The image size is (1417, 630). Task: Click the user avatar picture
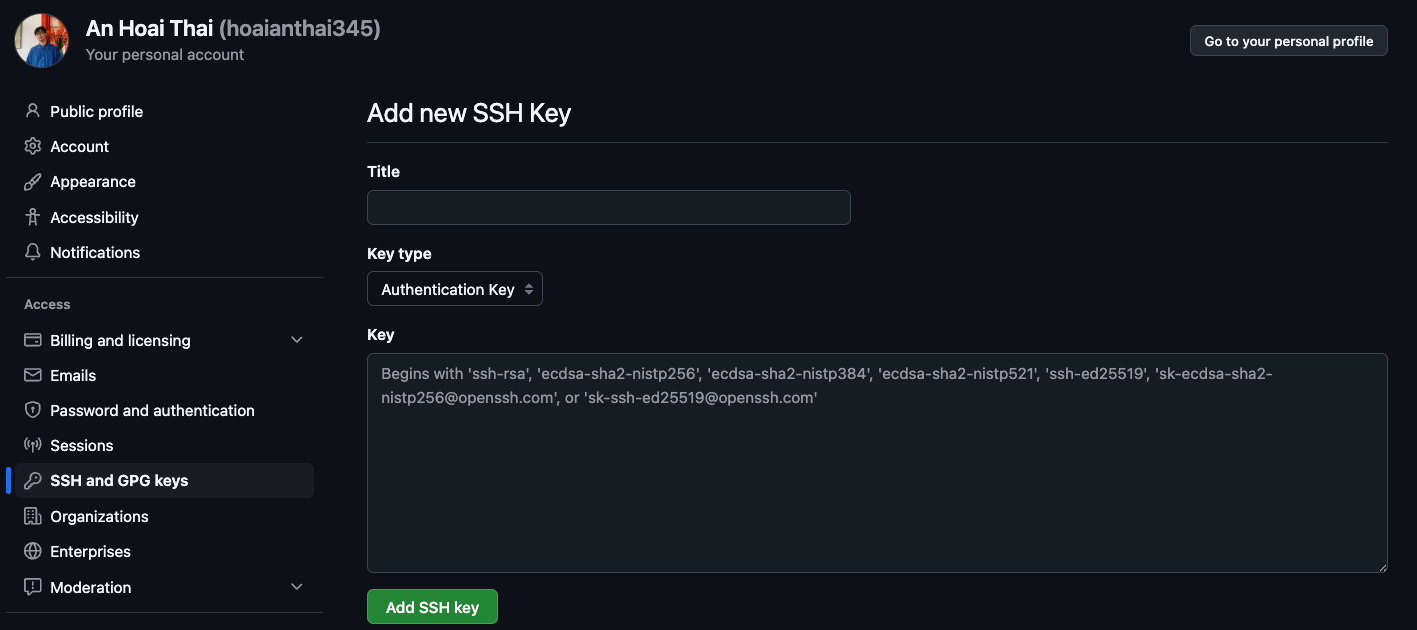coord(41,41)
